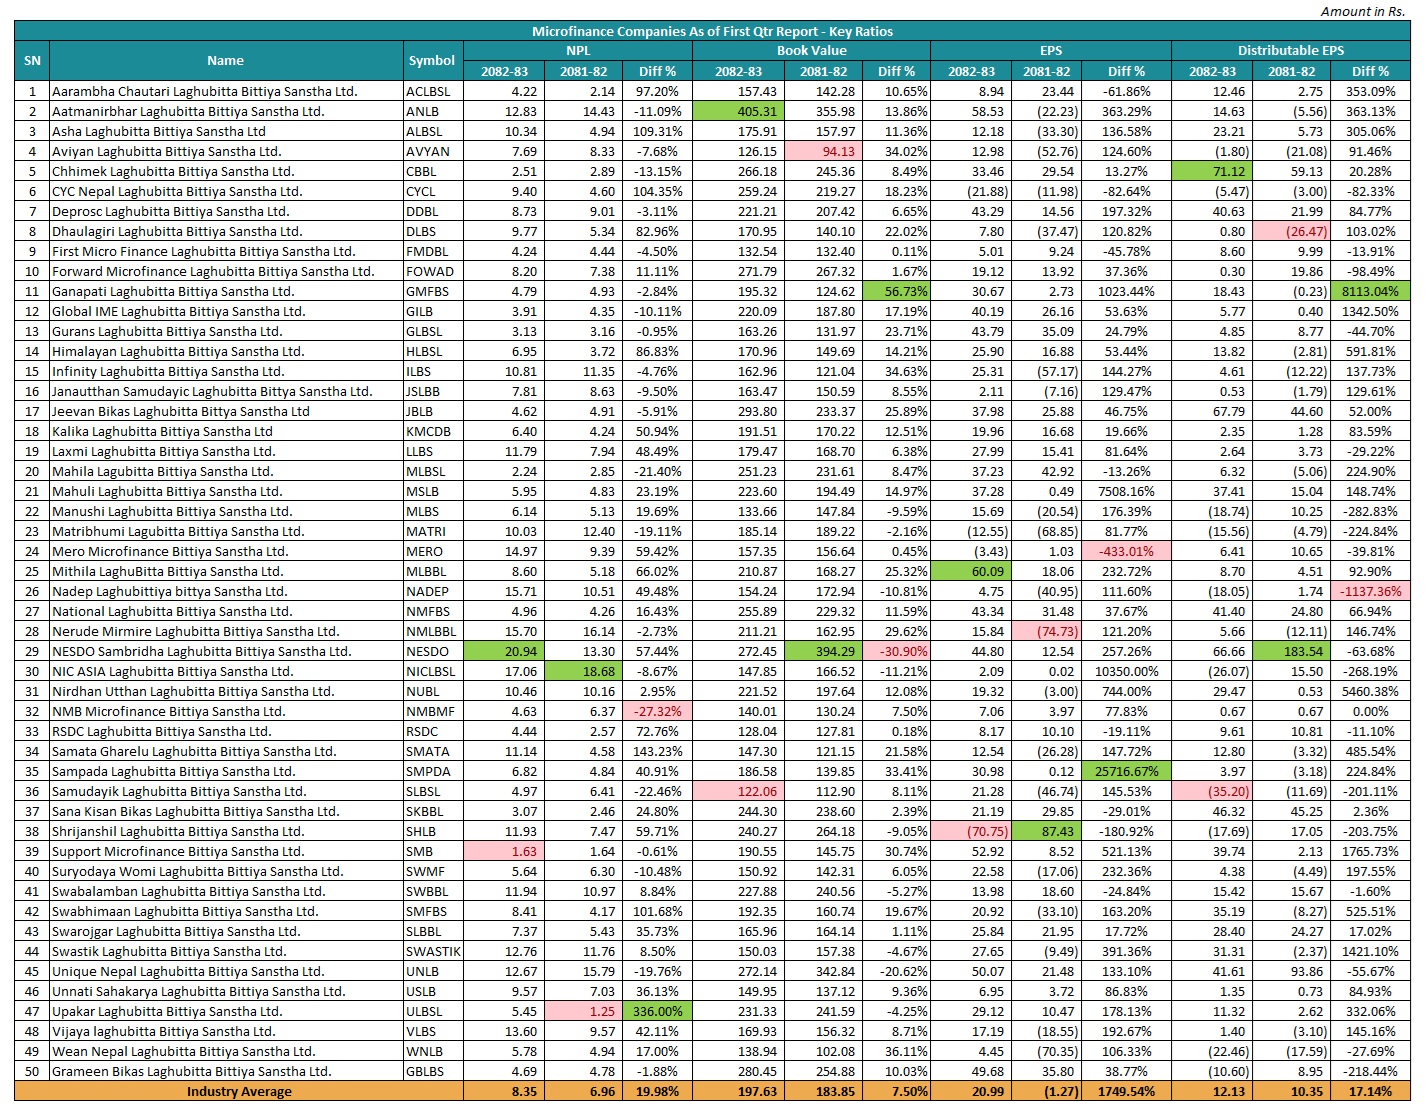Click the 'Diff %' header under EPS
The width and height of the screenshot is (1428, 1112).
1126,71
